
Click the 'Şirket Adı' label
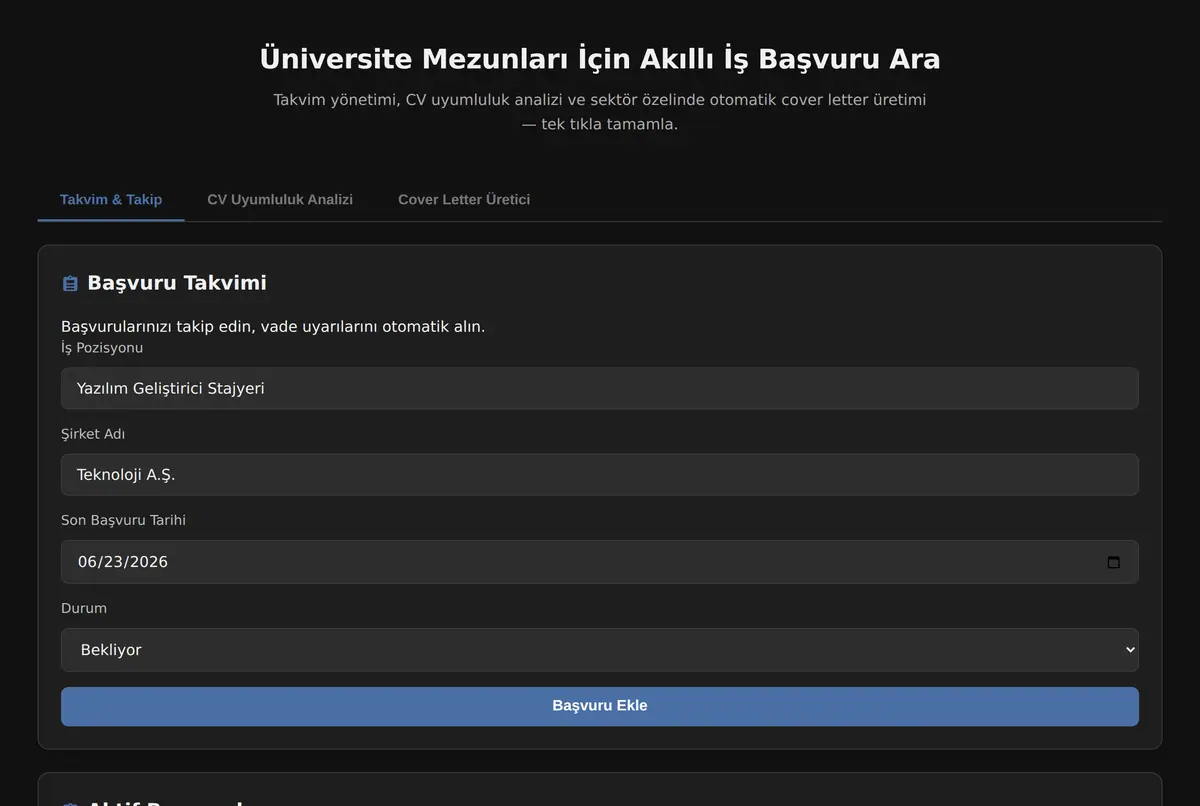click(93, 434)
